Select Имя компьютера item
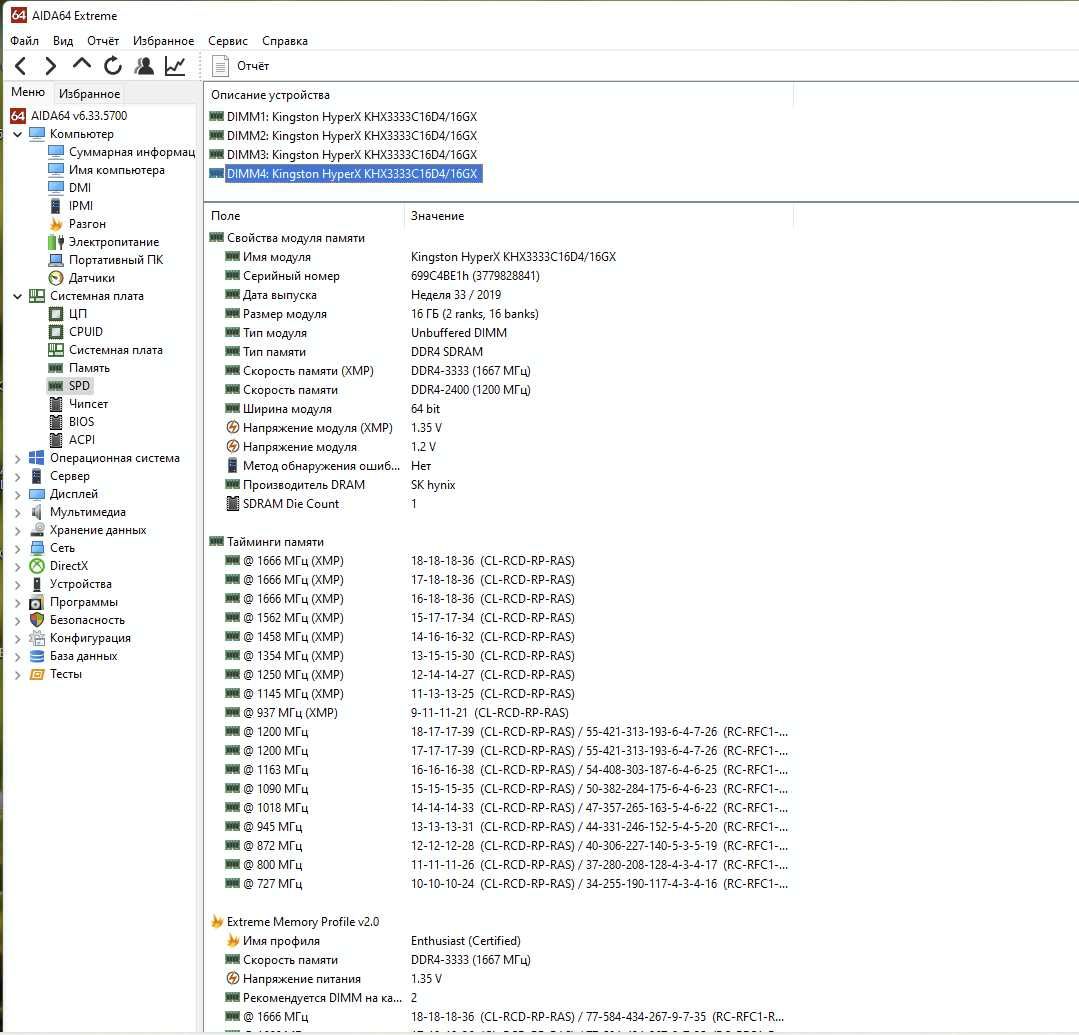This screenshot has width=1079, height=1035. click(x=116, y=169)
